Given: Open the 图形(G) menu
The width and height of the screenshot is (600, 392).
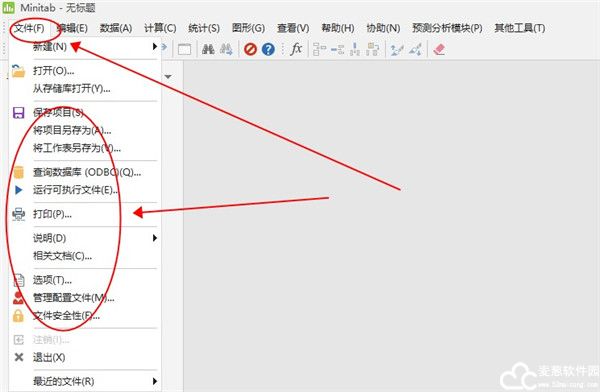Looking at the screenshot, I should tap(248, 28).
